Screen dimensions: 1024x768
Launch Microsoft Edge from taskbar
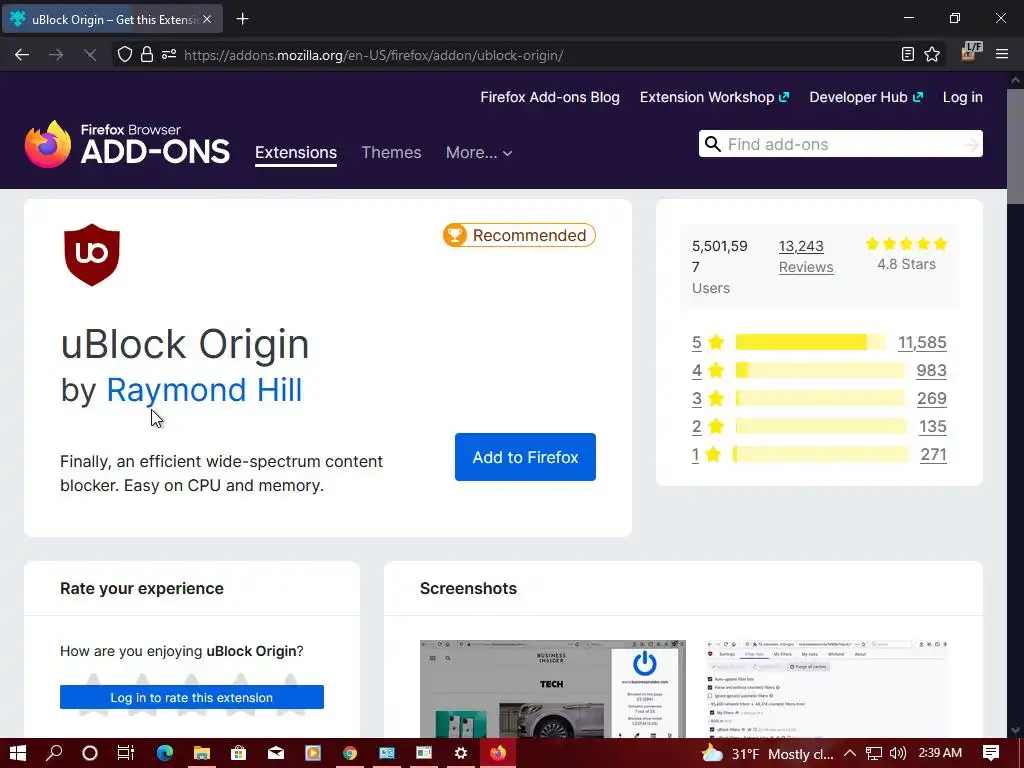165,753
